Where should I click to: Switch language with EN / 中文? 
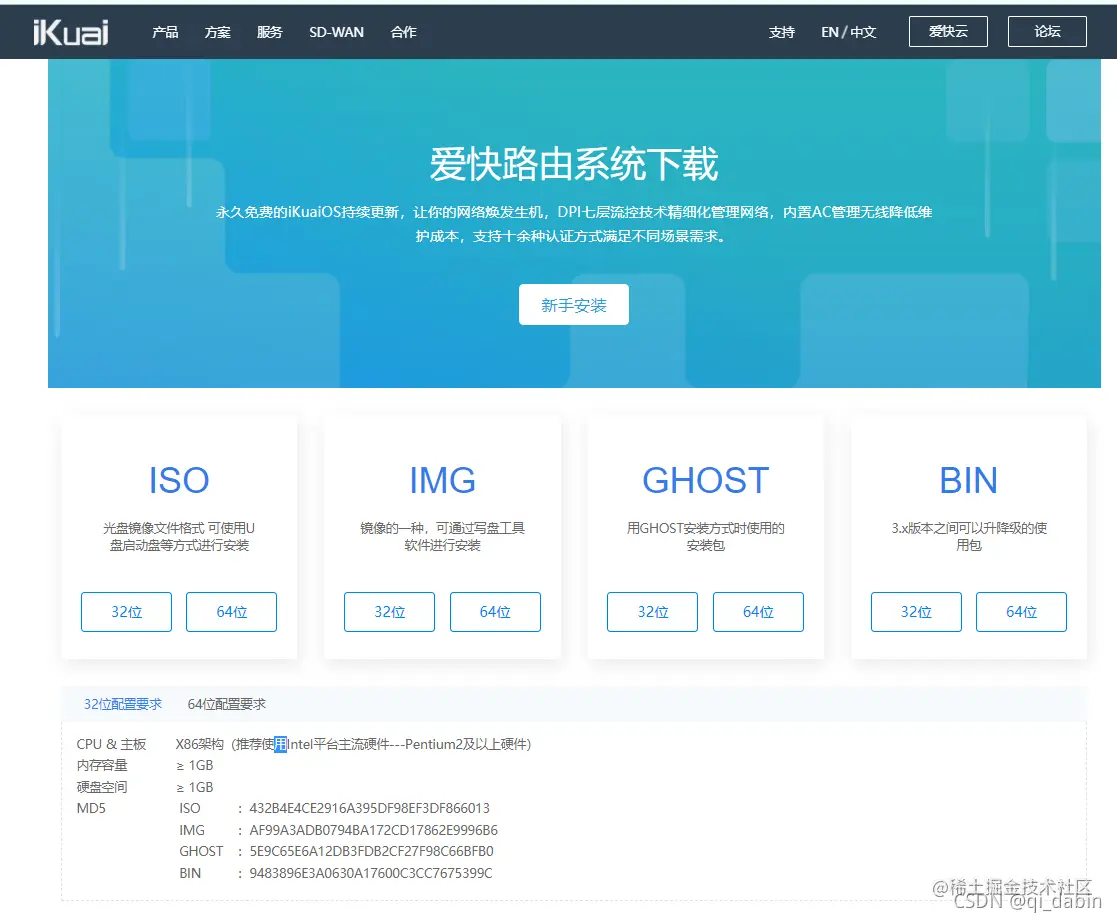click(x=848, y=32)
